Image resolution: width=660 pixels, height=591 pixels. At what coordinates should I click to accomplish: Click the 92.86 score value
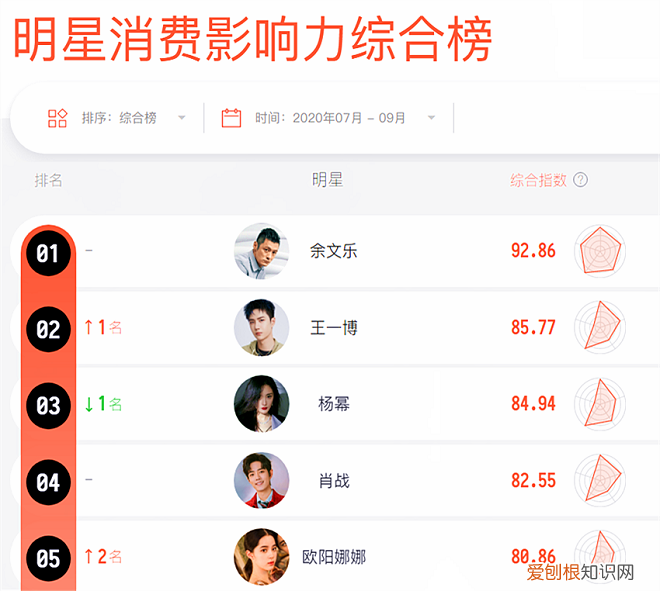(533, 251)
